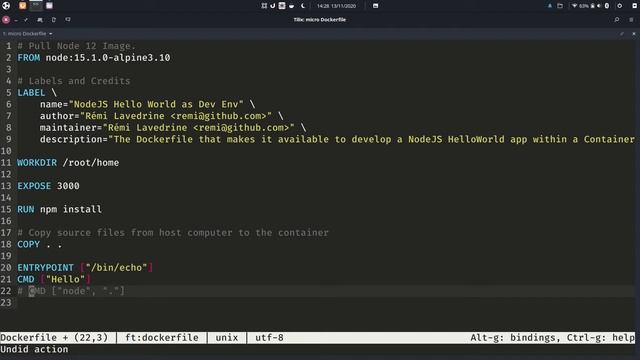Click the 'FROM' keyword on line 2
This screenshot has height=360, width=640.
[x=29, y=58]
